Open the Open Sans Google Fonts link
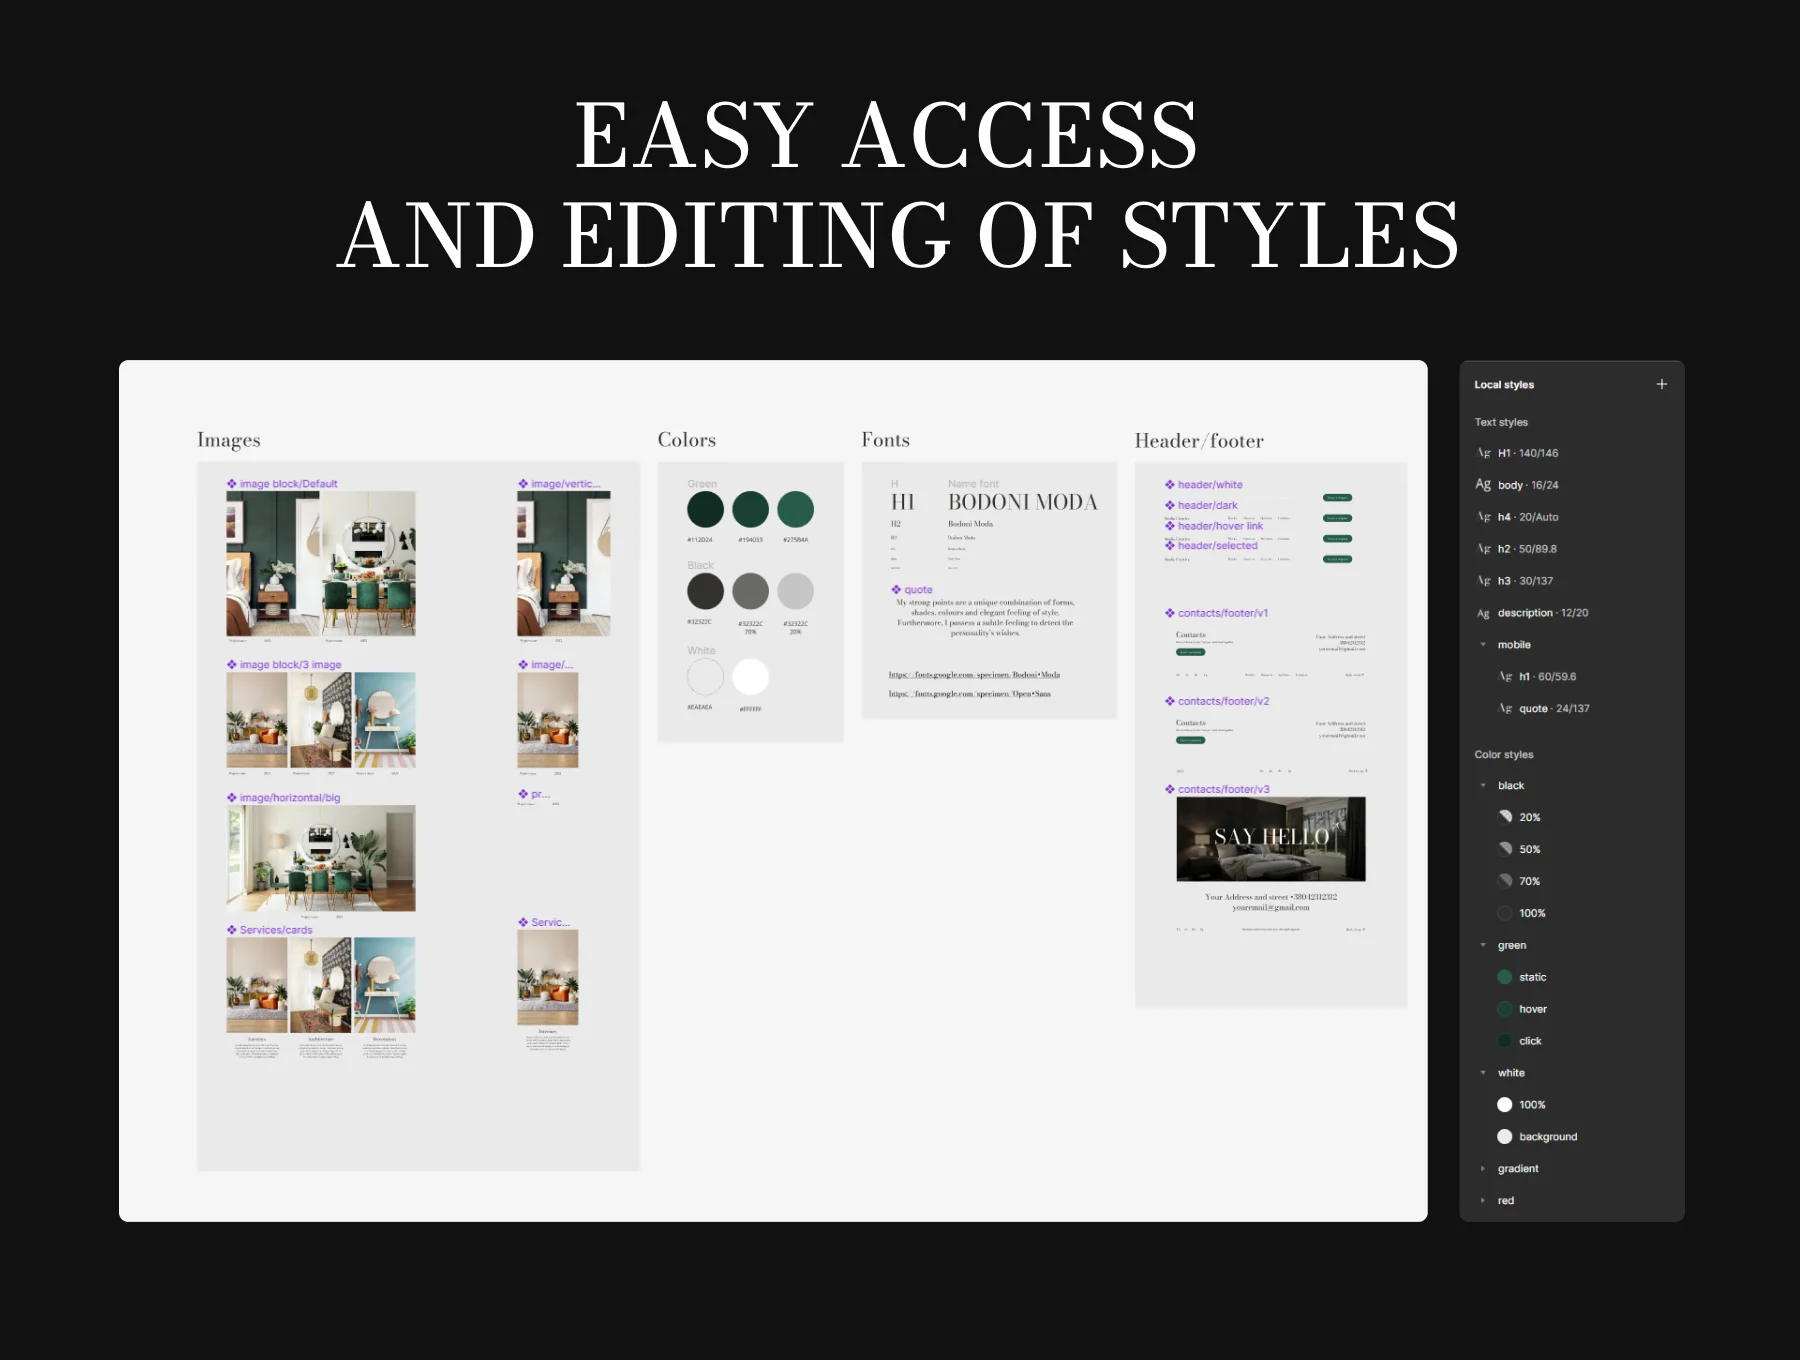This screenshot has width=1800, height=1360. coord(970,694)
